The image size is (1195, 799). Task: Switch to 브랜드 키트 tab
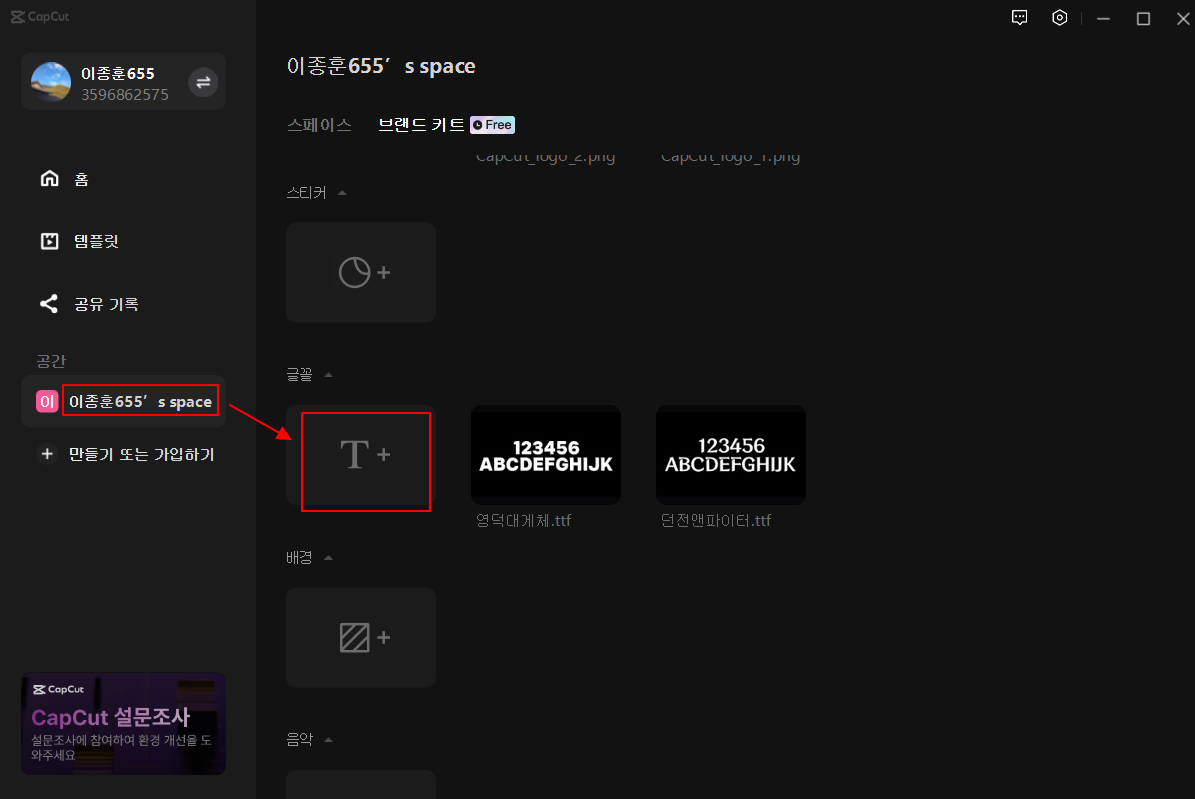pyautogui.click(x=421, y=124)
